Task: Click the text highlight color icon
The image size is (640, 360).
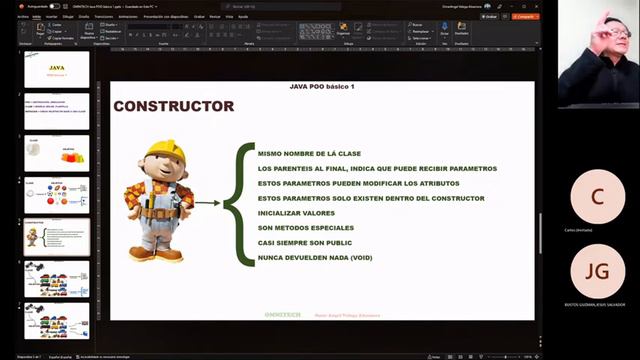Action: [187, 35]
